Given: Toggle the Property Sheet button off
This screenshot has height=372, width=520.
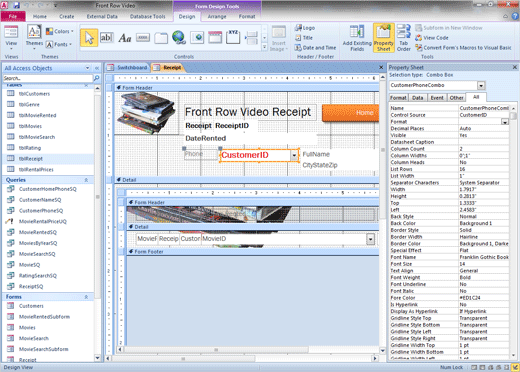Looking at the screenshot, I should 384,38.
